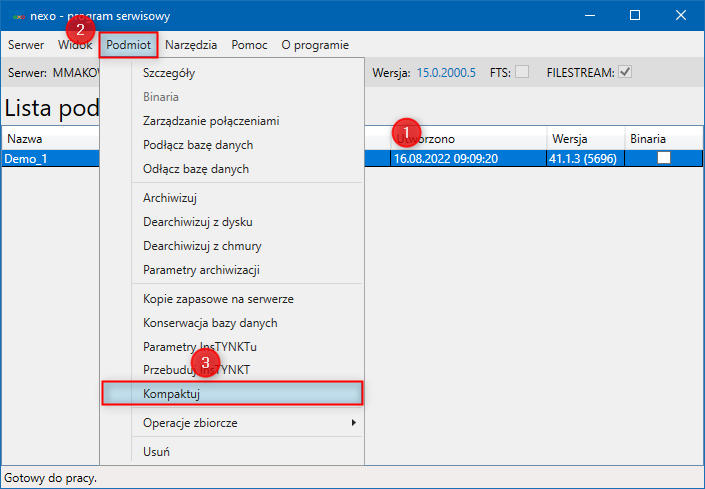Viewport: 705px width, 489px height.
Task: Click the 41.1.3 (5696) version cell
Action: [x=585, y=159]
